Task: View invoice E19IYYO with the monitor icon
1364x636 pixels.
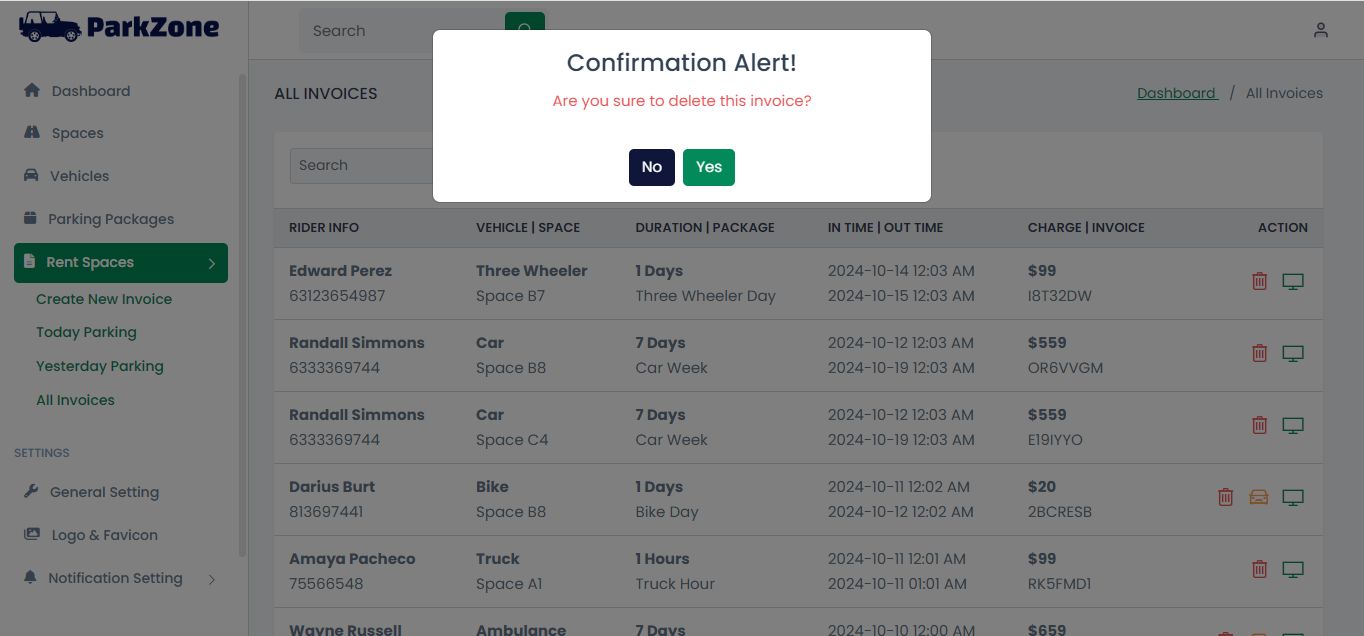Action: 1293,426
